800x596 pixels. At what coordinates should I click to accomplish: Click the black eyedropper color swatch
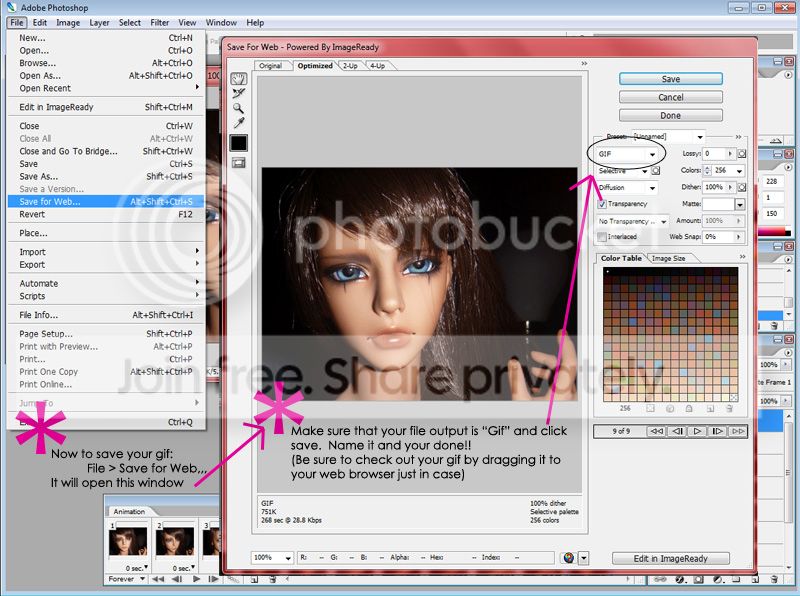238,143
